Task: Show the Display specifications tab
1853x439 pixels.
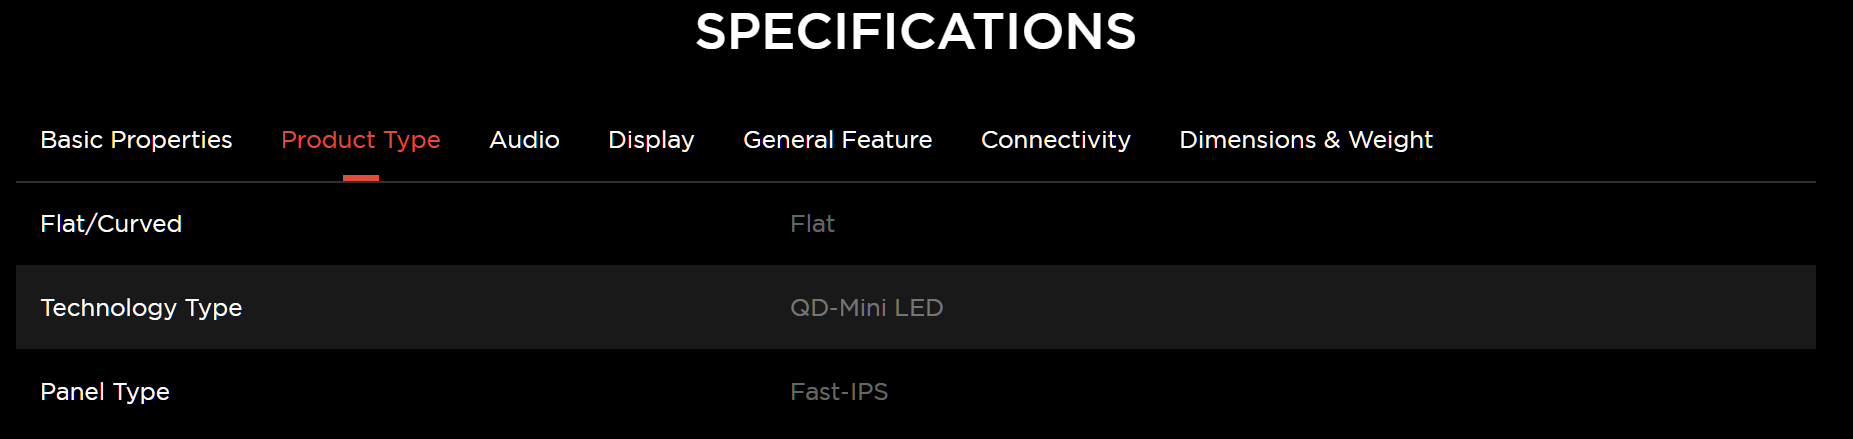Action: 651,140
